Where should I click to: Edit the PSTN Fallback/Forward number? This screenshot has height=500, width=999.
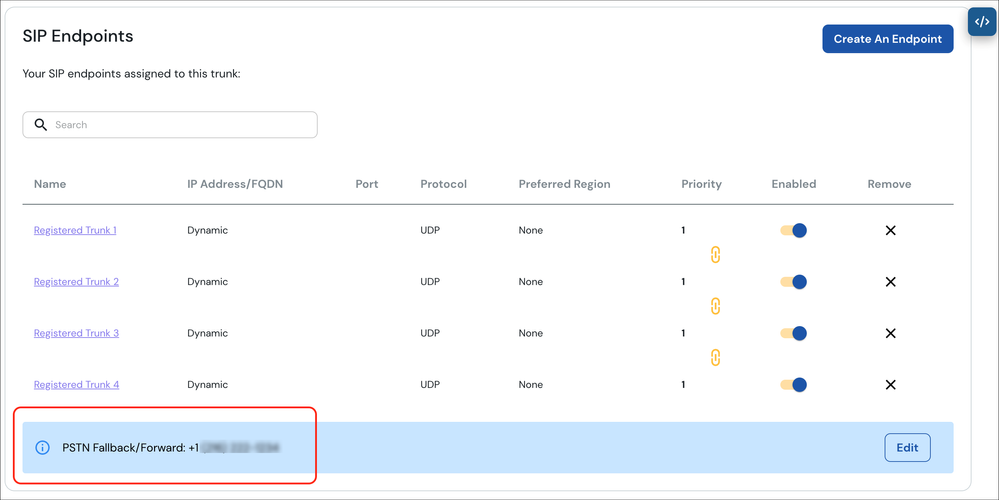[907, 448]
